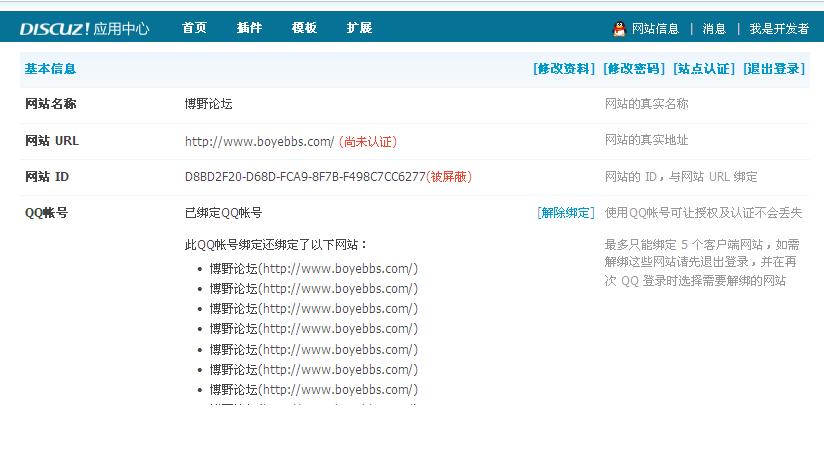The width and height of the screenshot is (824, 450).
Task: Click the hint text 网站的真实名称
Action: pos(646,104)
